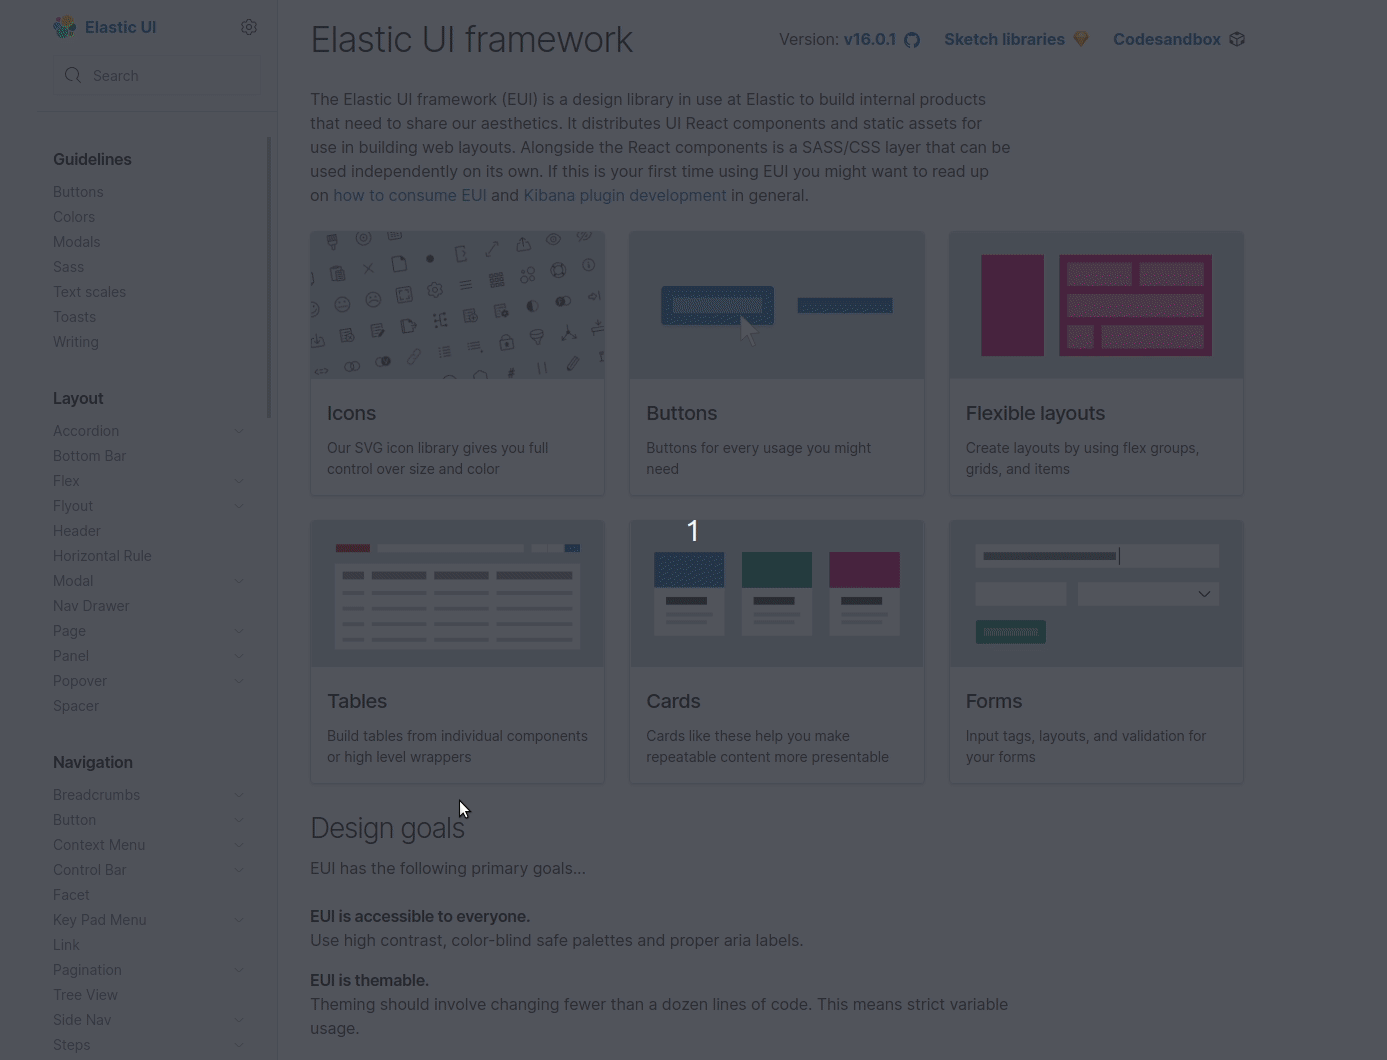Image resolution: width=1387 pixels, height=1060 pixels.
Task: Expand the Popover section
Action: [239, 681]
